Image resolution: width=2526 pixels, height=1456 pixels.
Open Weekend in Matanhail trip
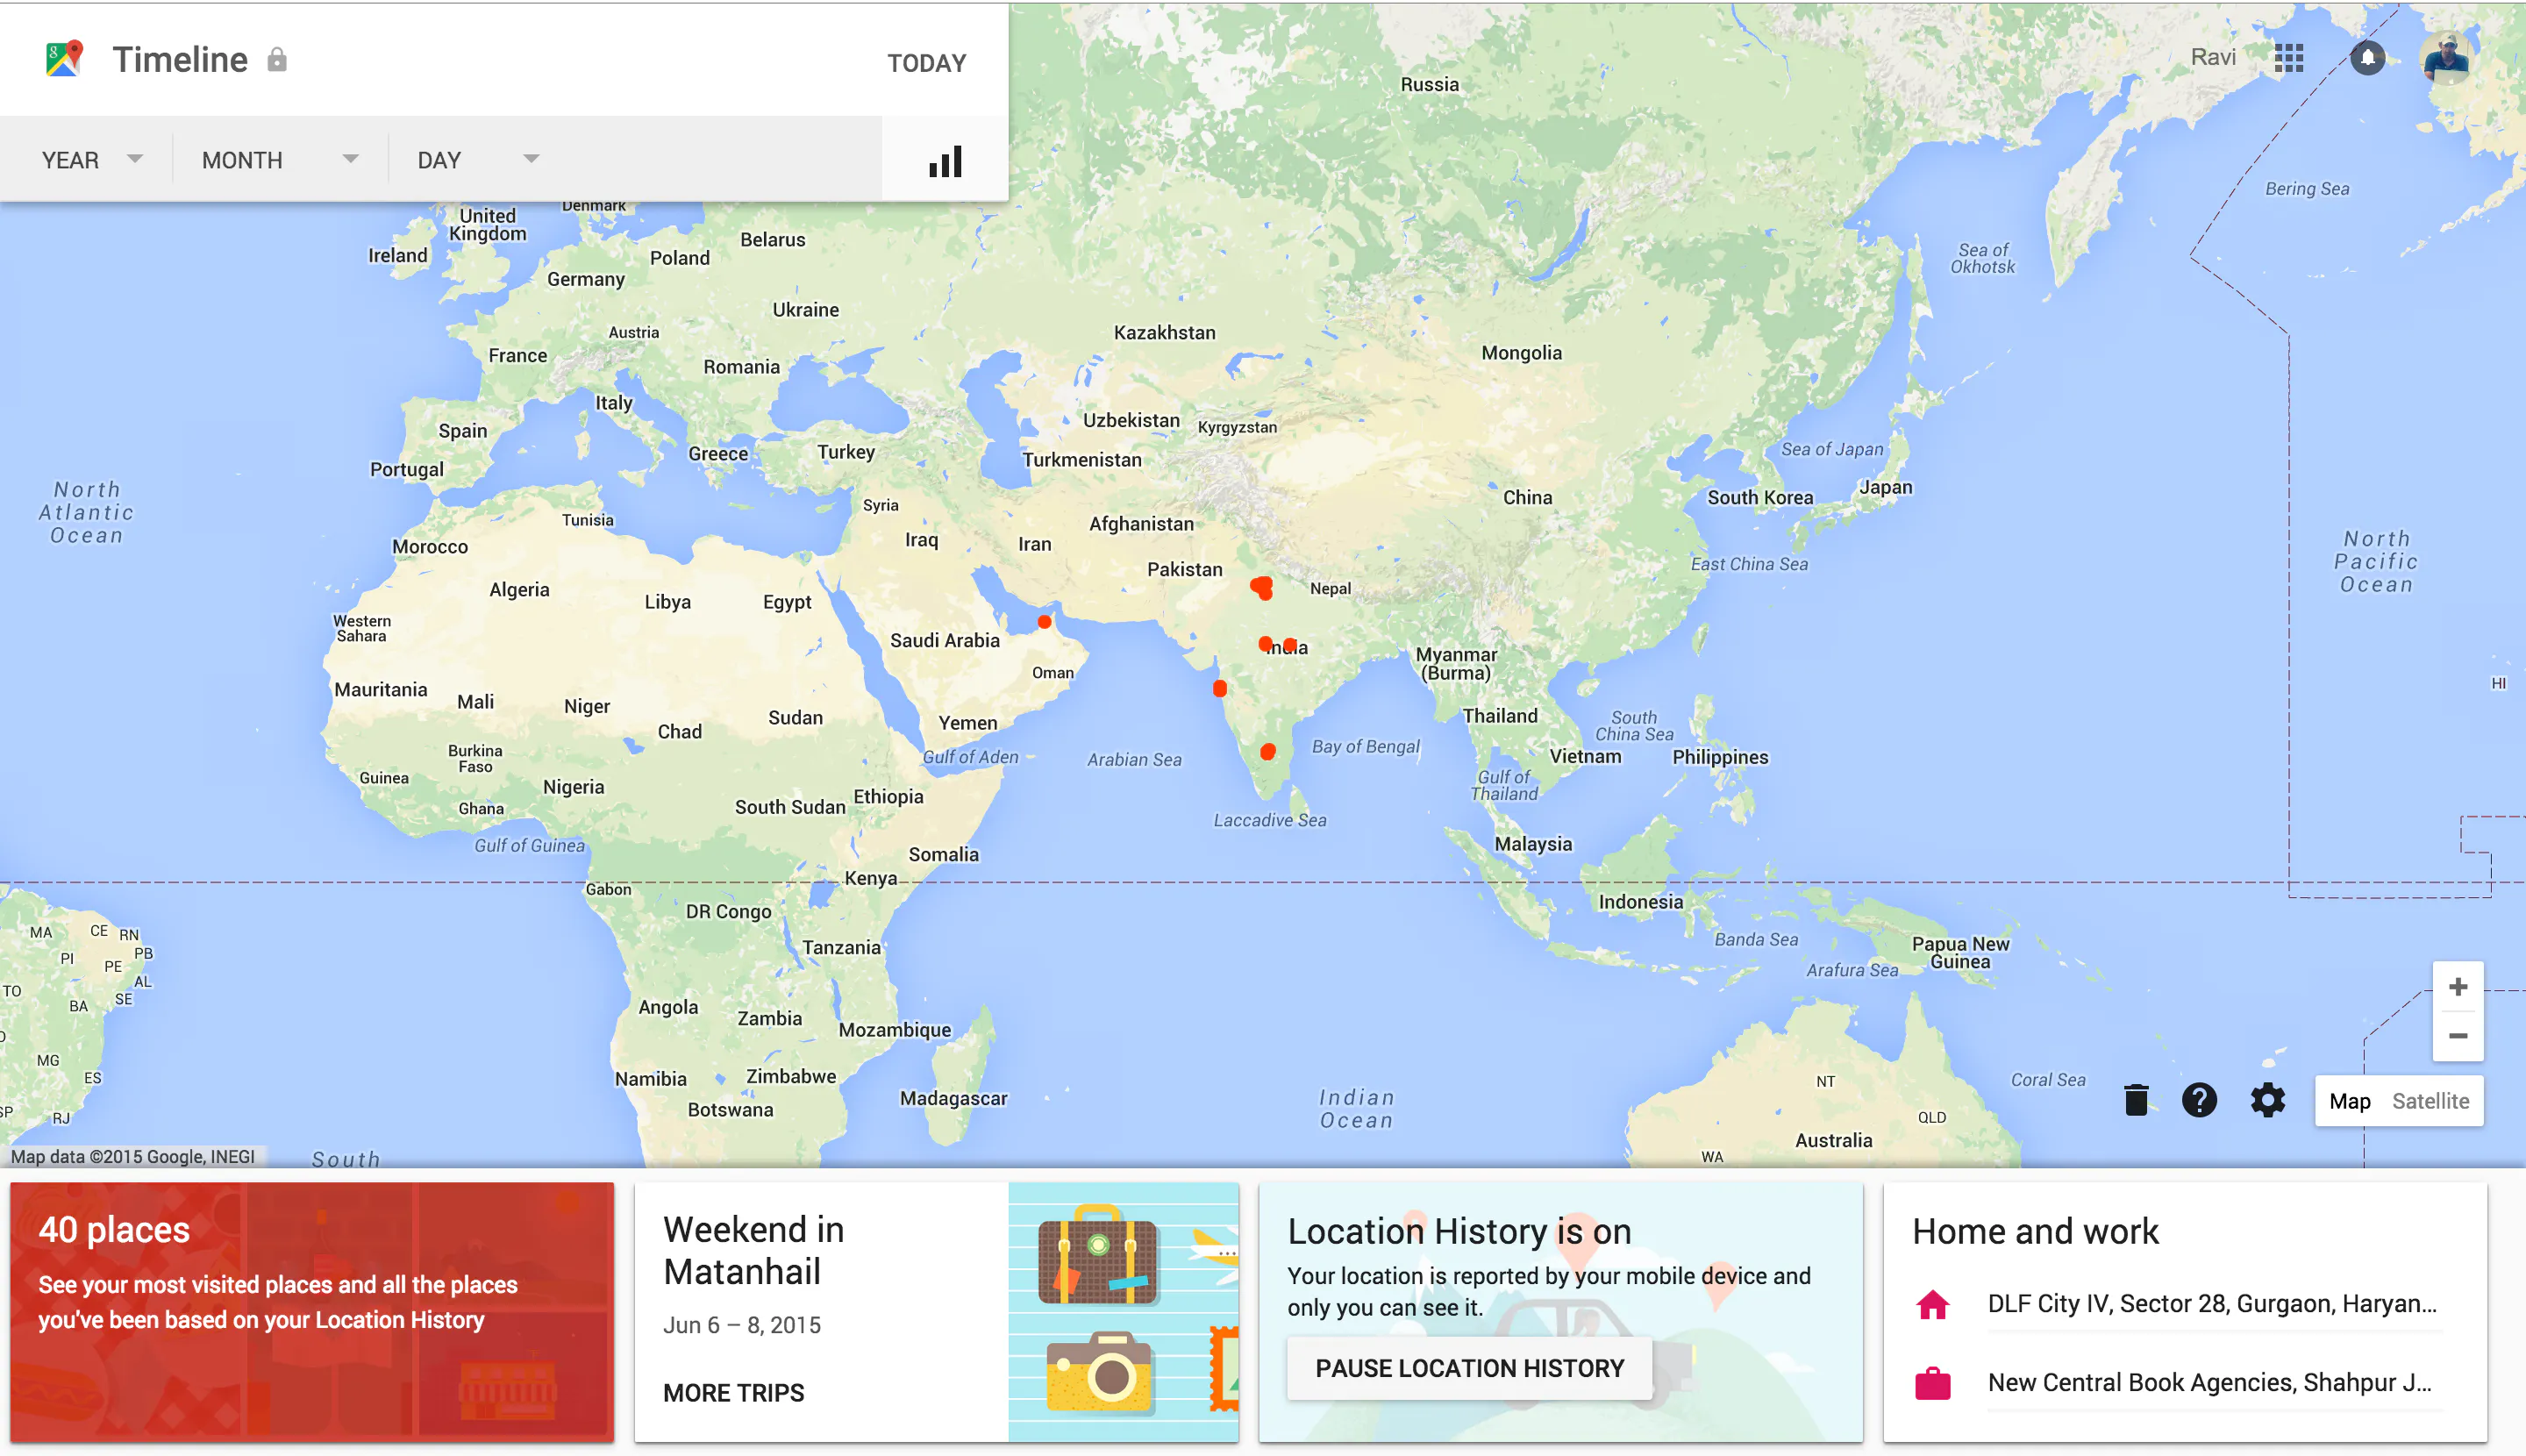(x=936, y=1311)
